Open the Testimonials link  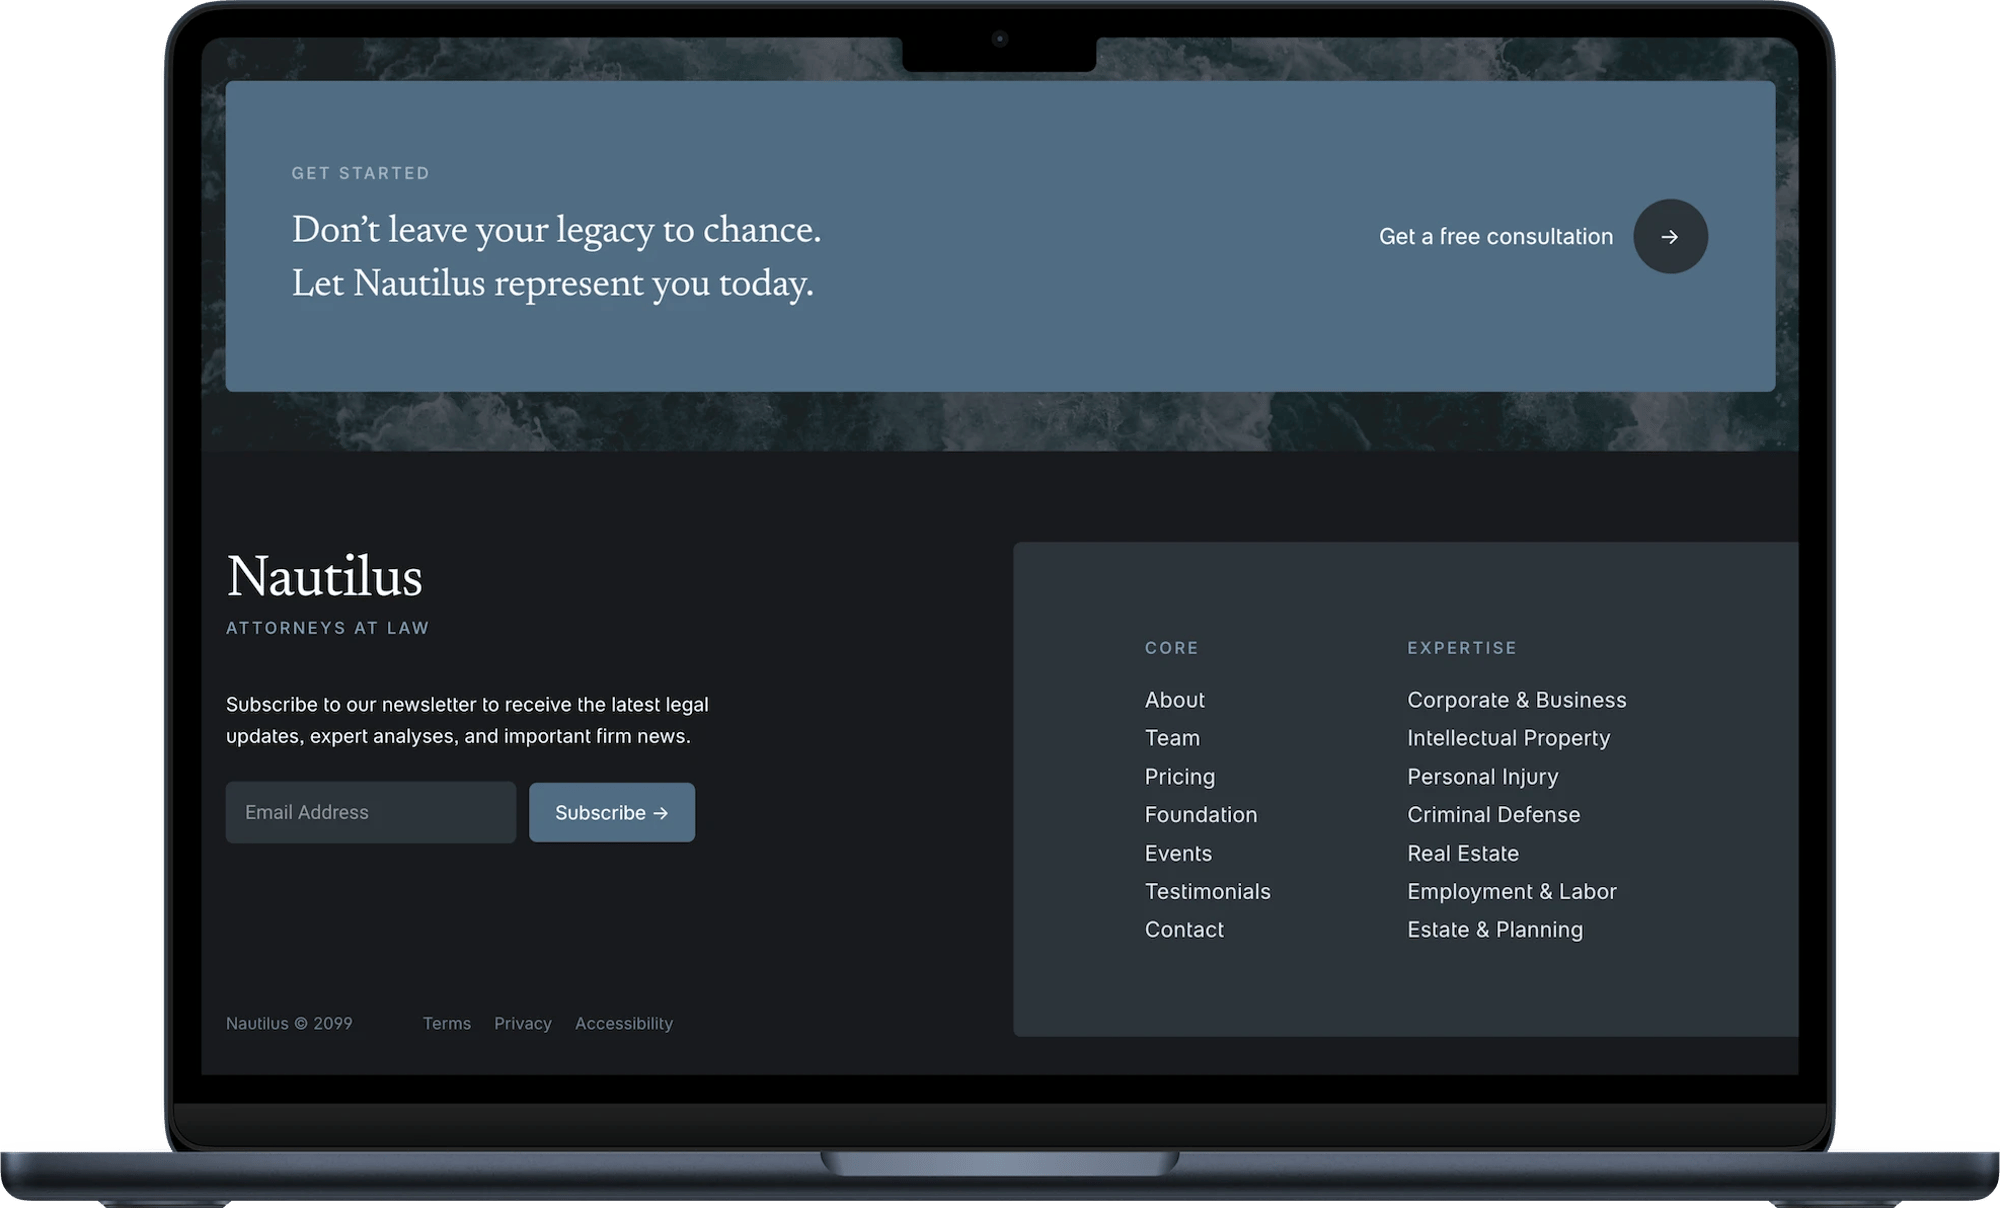[x=1208, y=891]
